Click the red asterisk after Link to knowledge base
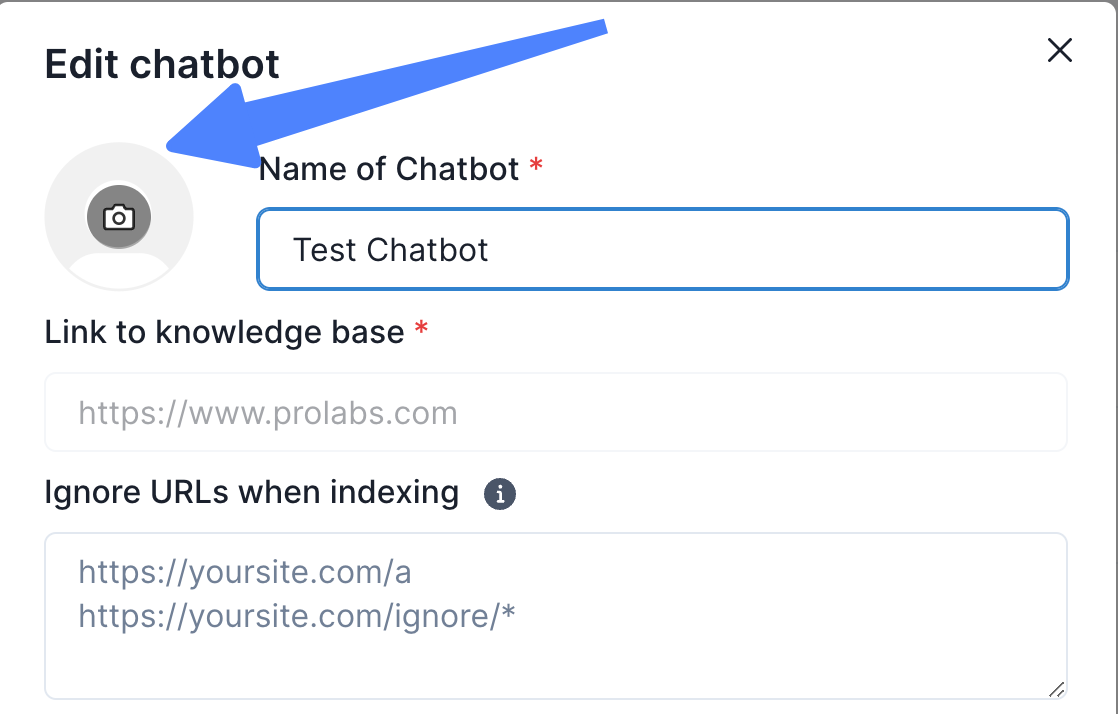 click(421, 329)
